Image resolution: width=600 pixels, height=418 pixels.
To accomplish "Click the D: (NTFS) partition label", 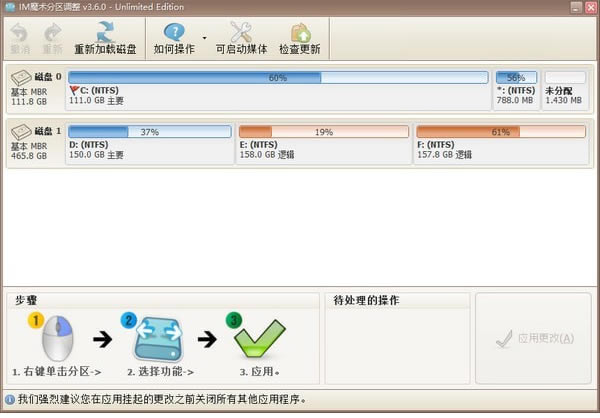I will coord(89,145).
